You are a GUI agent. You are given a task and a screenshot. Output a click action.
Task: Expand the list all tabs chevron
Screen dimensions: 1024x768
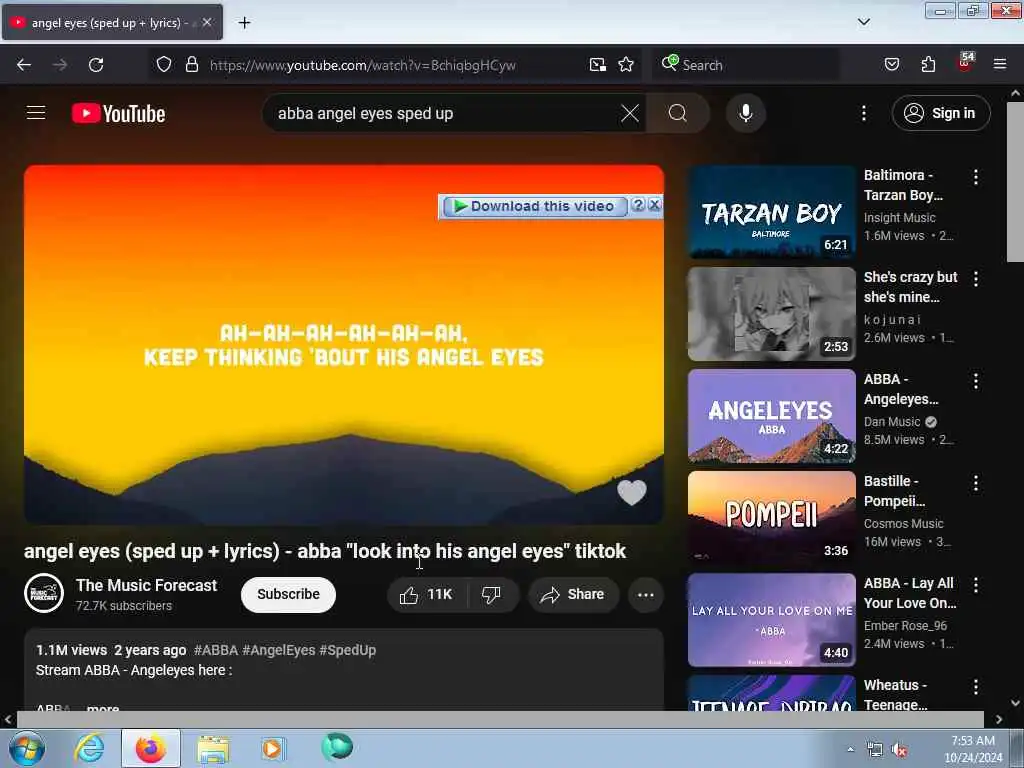click(863, 22)
